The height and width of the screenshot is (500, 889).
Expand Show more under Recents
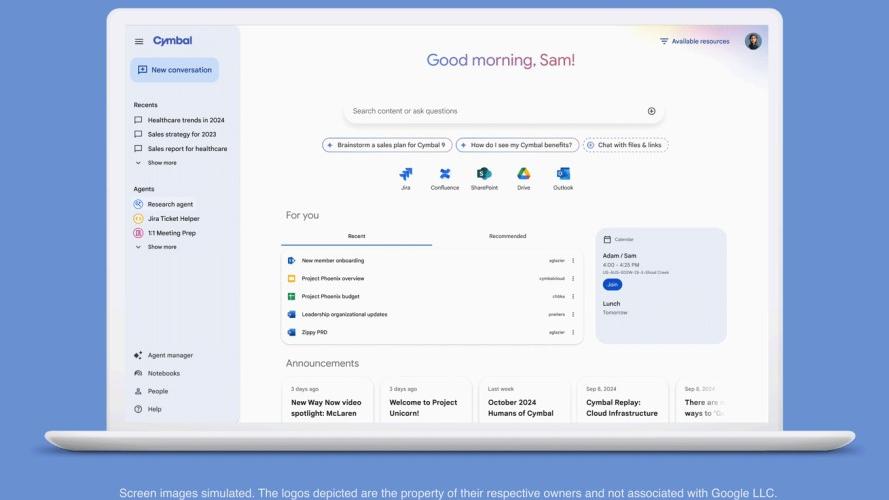156,163
